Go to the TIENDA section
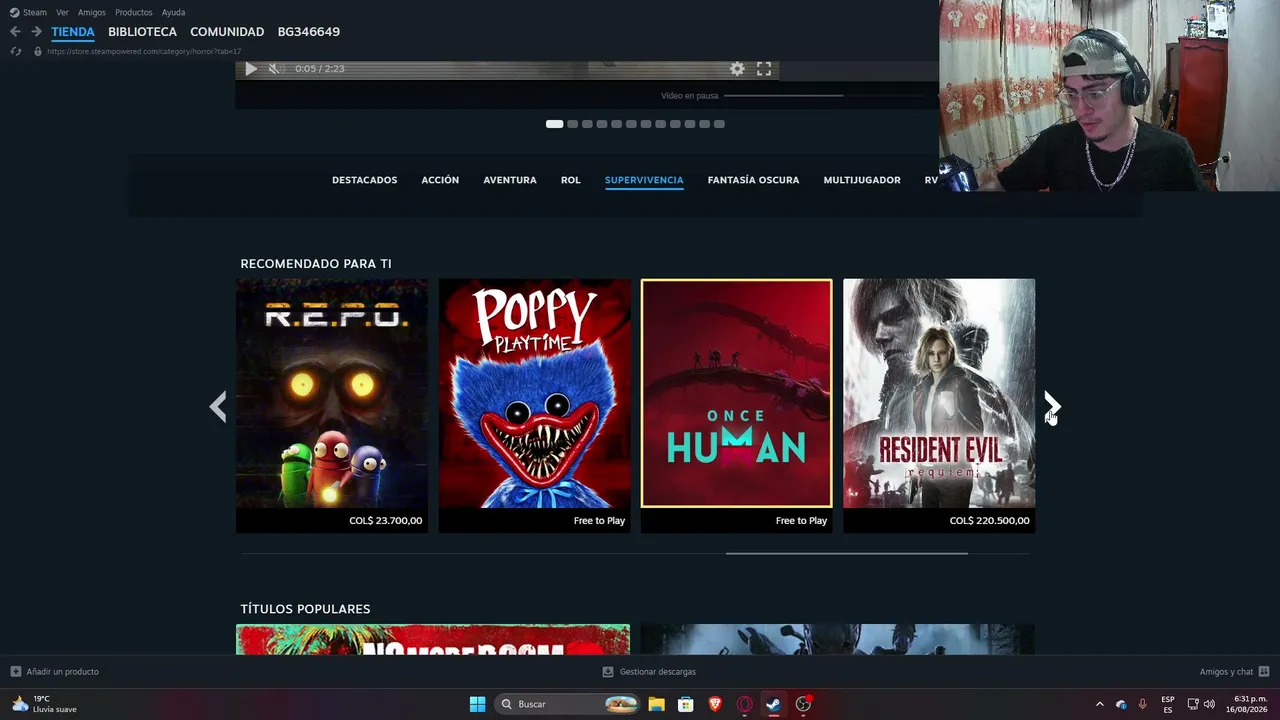 73,32
